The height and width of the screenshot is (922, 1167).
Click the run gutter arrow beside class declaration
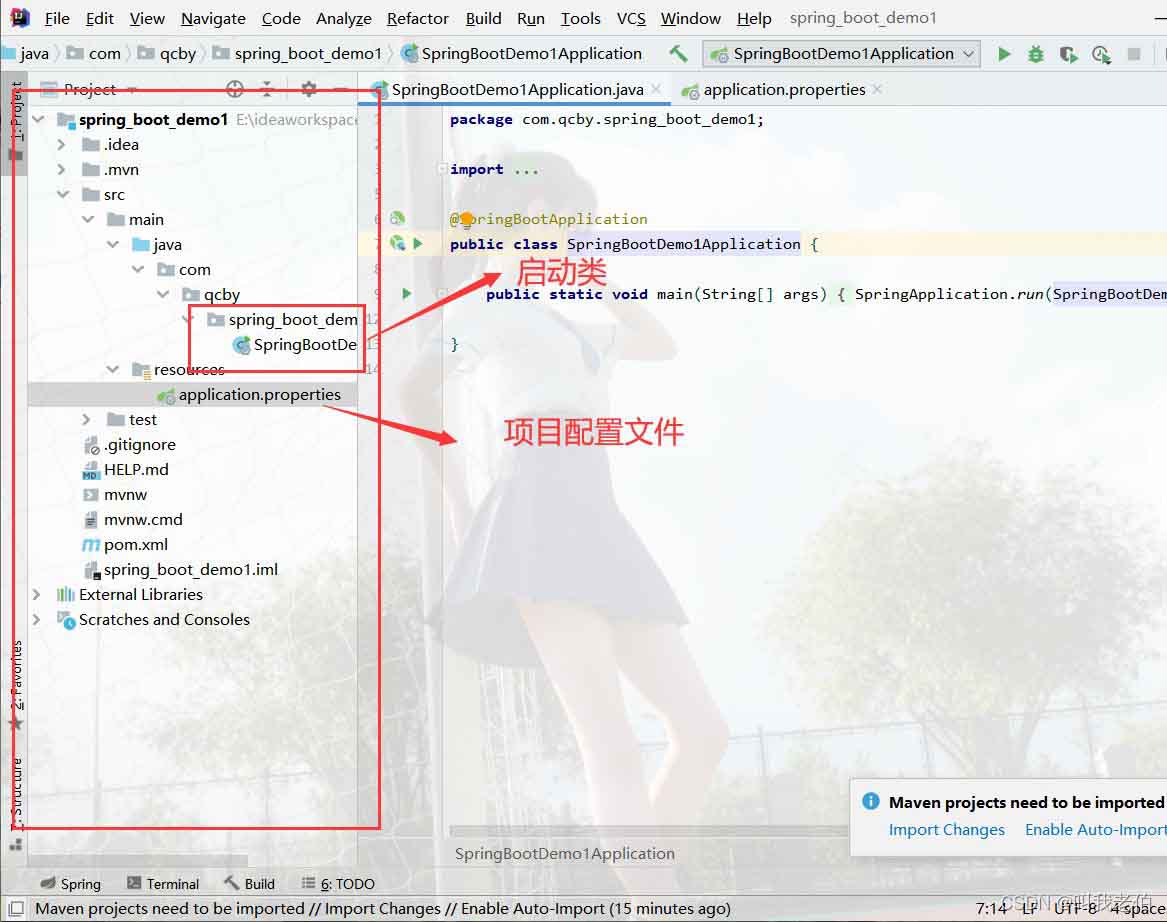pos(418,243)
